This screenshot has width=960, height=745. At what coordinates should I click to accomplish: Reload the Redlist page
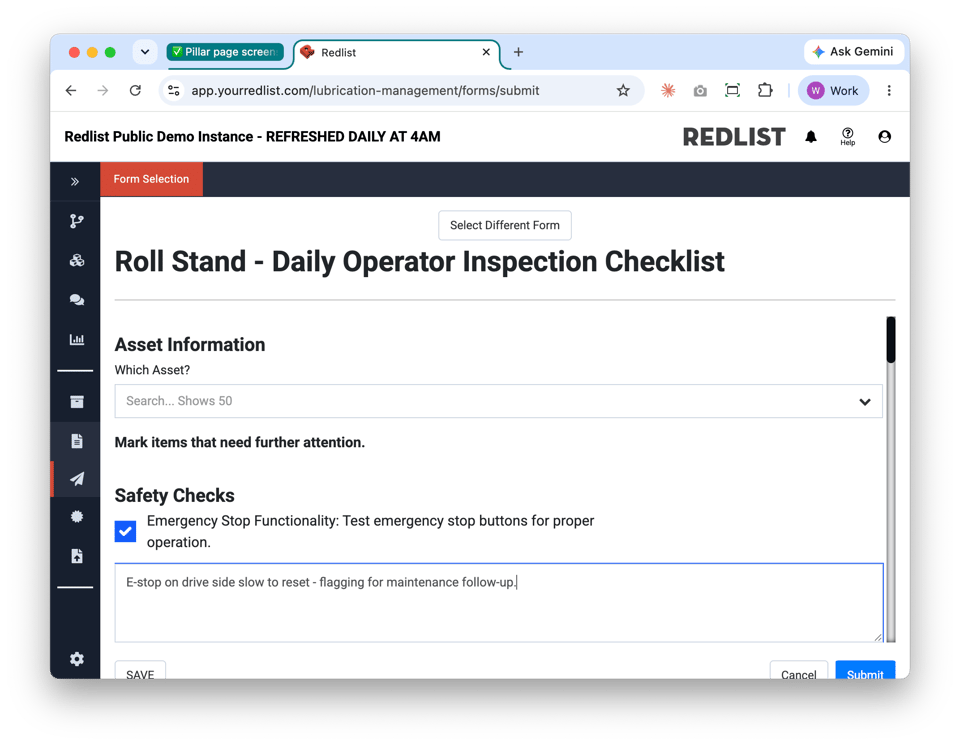[135, 91]
